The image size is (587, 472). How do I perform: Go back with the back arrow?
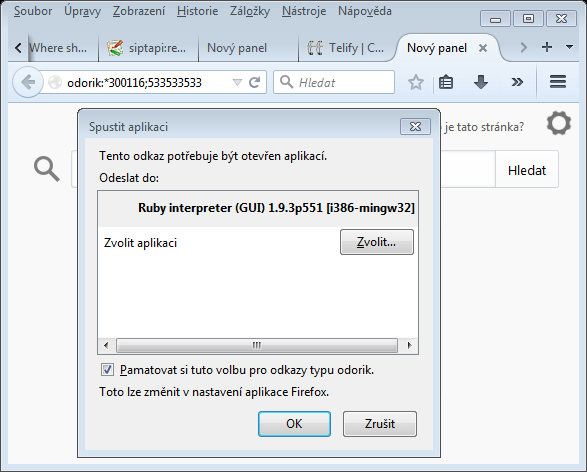(28, 82)
